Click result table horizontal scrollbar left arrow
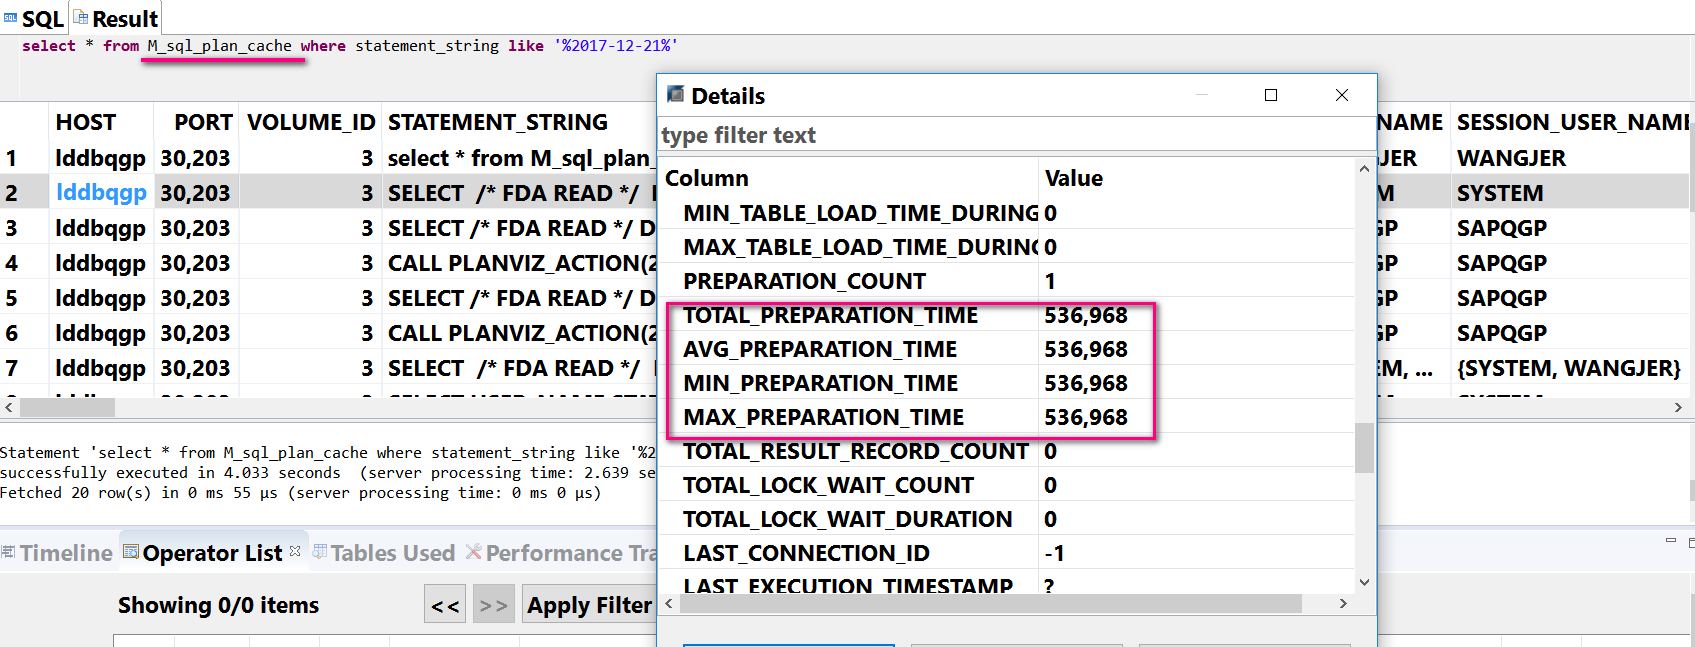The height and width of the screenshot is (647, 1695). pyautogui.click(x=9, y=407)
